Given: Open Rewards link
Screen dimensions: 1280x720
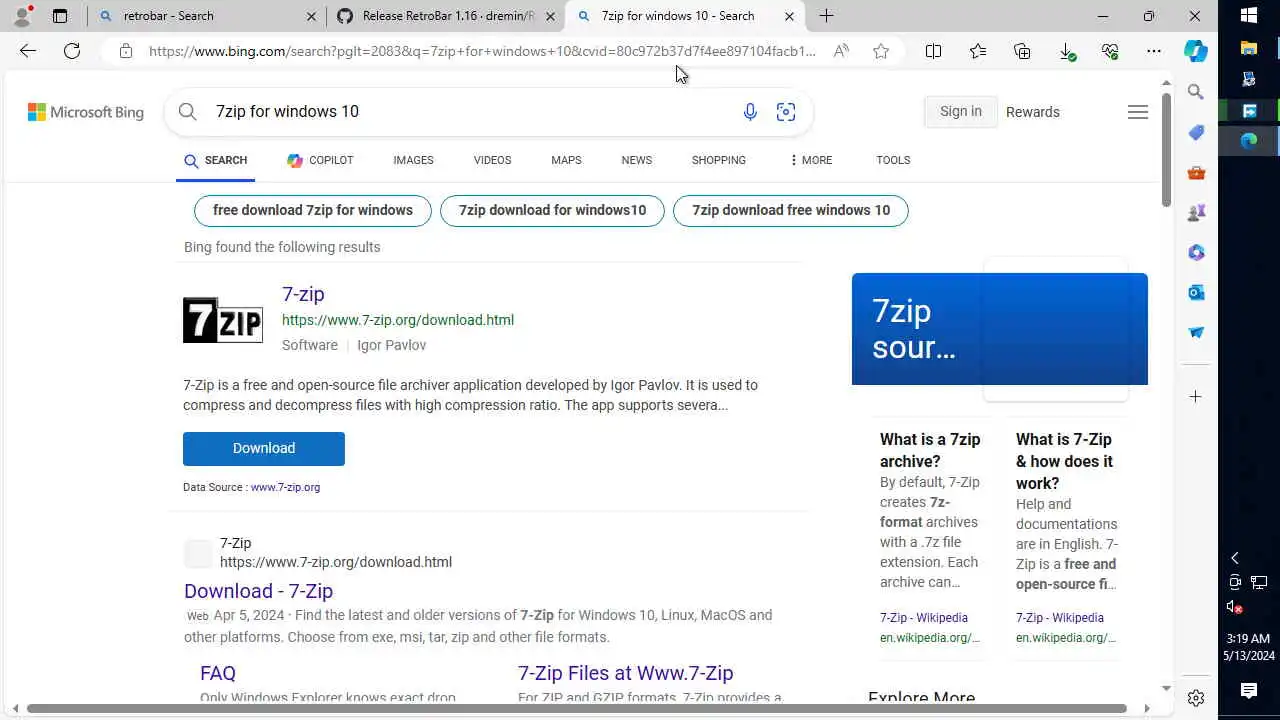Looking at the screenshot, I should pyautogui.click(x=1033, y=112).
